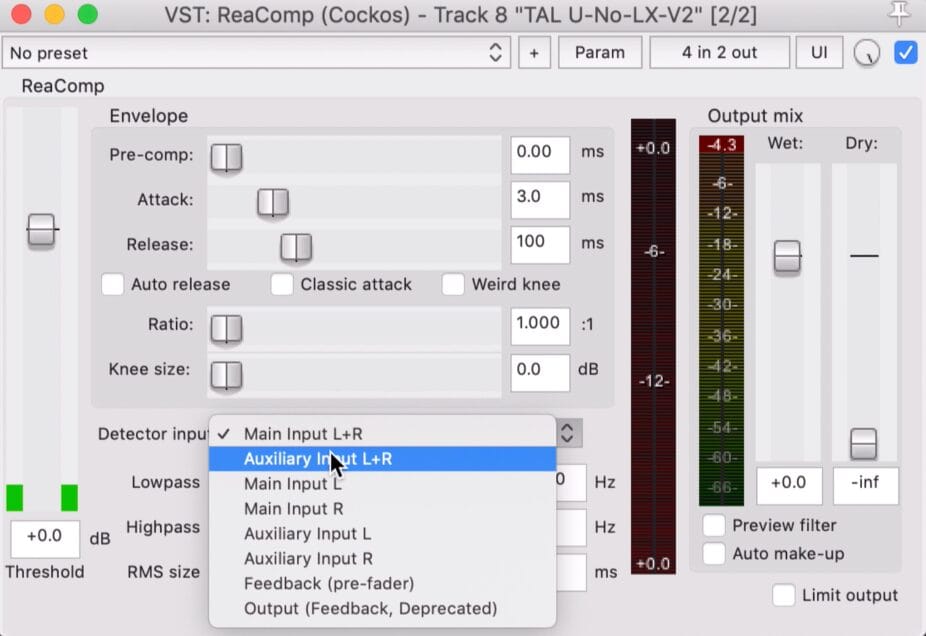The width and height of the screenshot is (926, 636).
Task: Pin the ReaComp window on top
Action: click(x=898, y=14)
